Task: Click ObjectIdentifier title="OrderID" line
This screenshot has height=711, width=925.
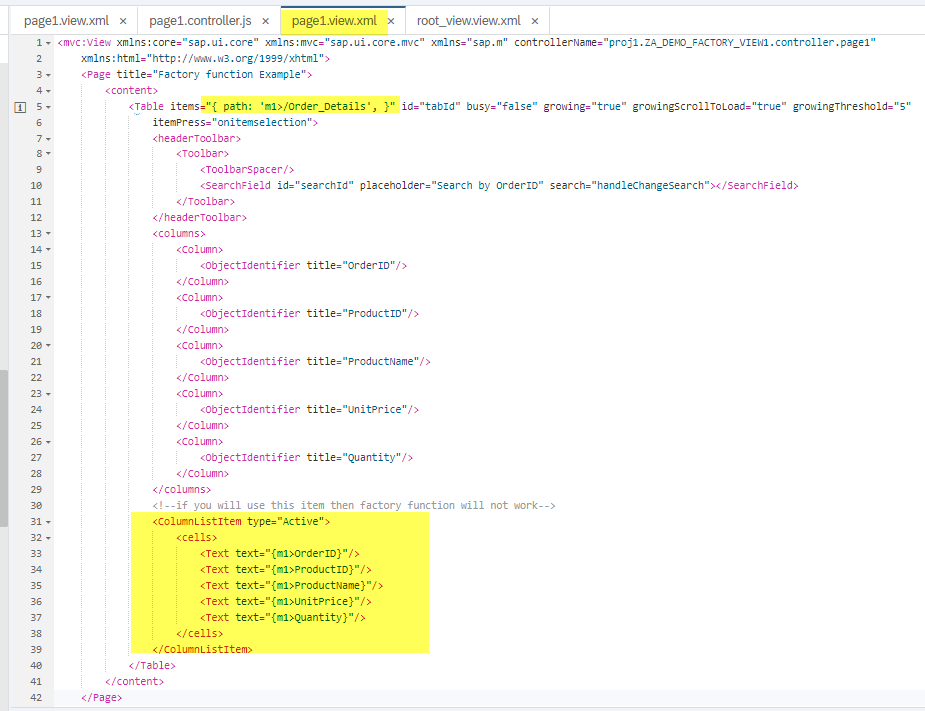Action: [x=303, y=266]
